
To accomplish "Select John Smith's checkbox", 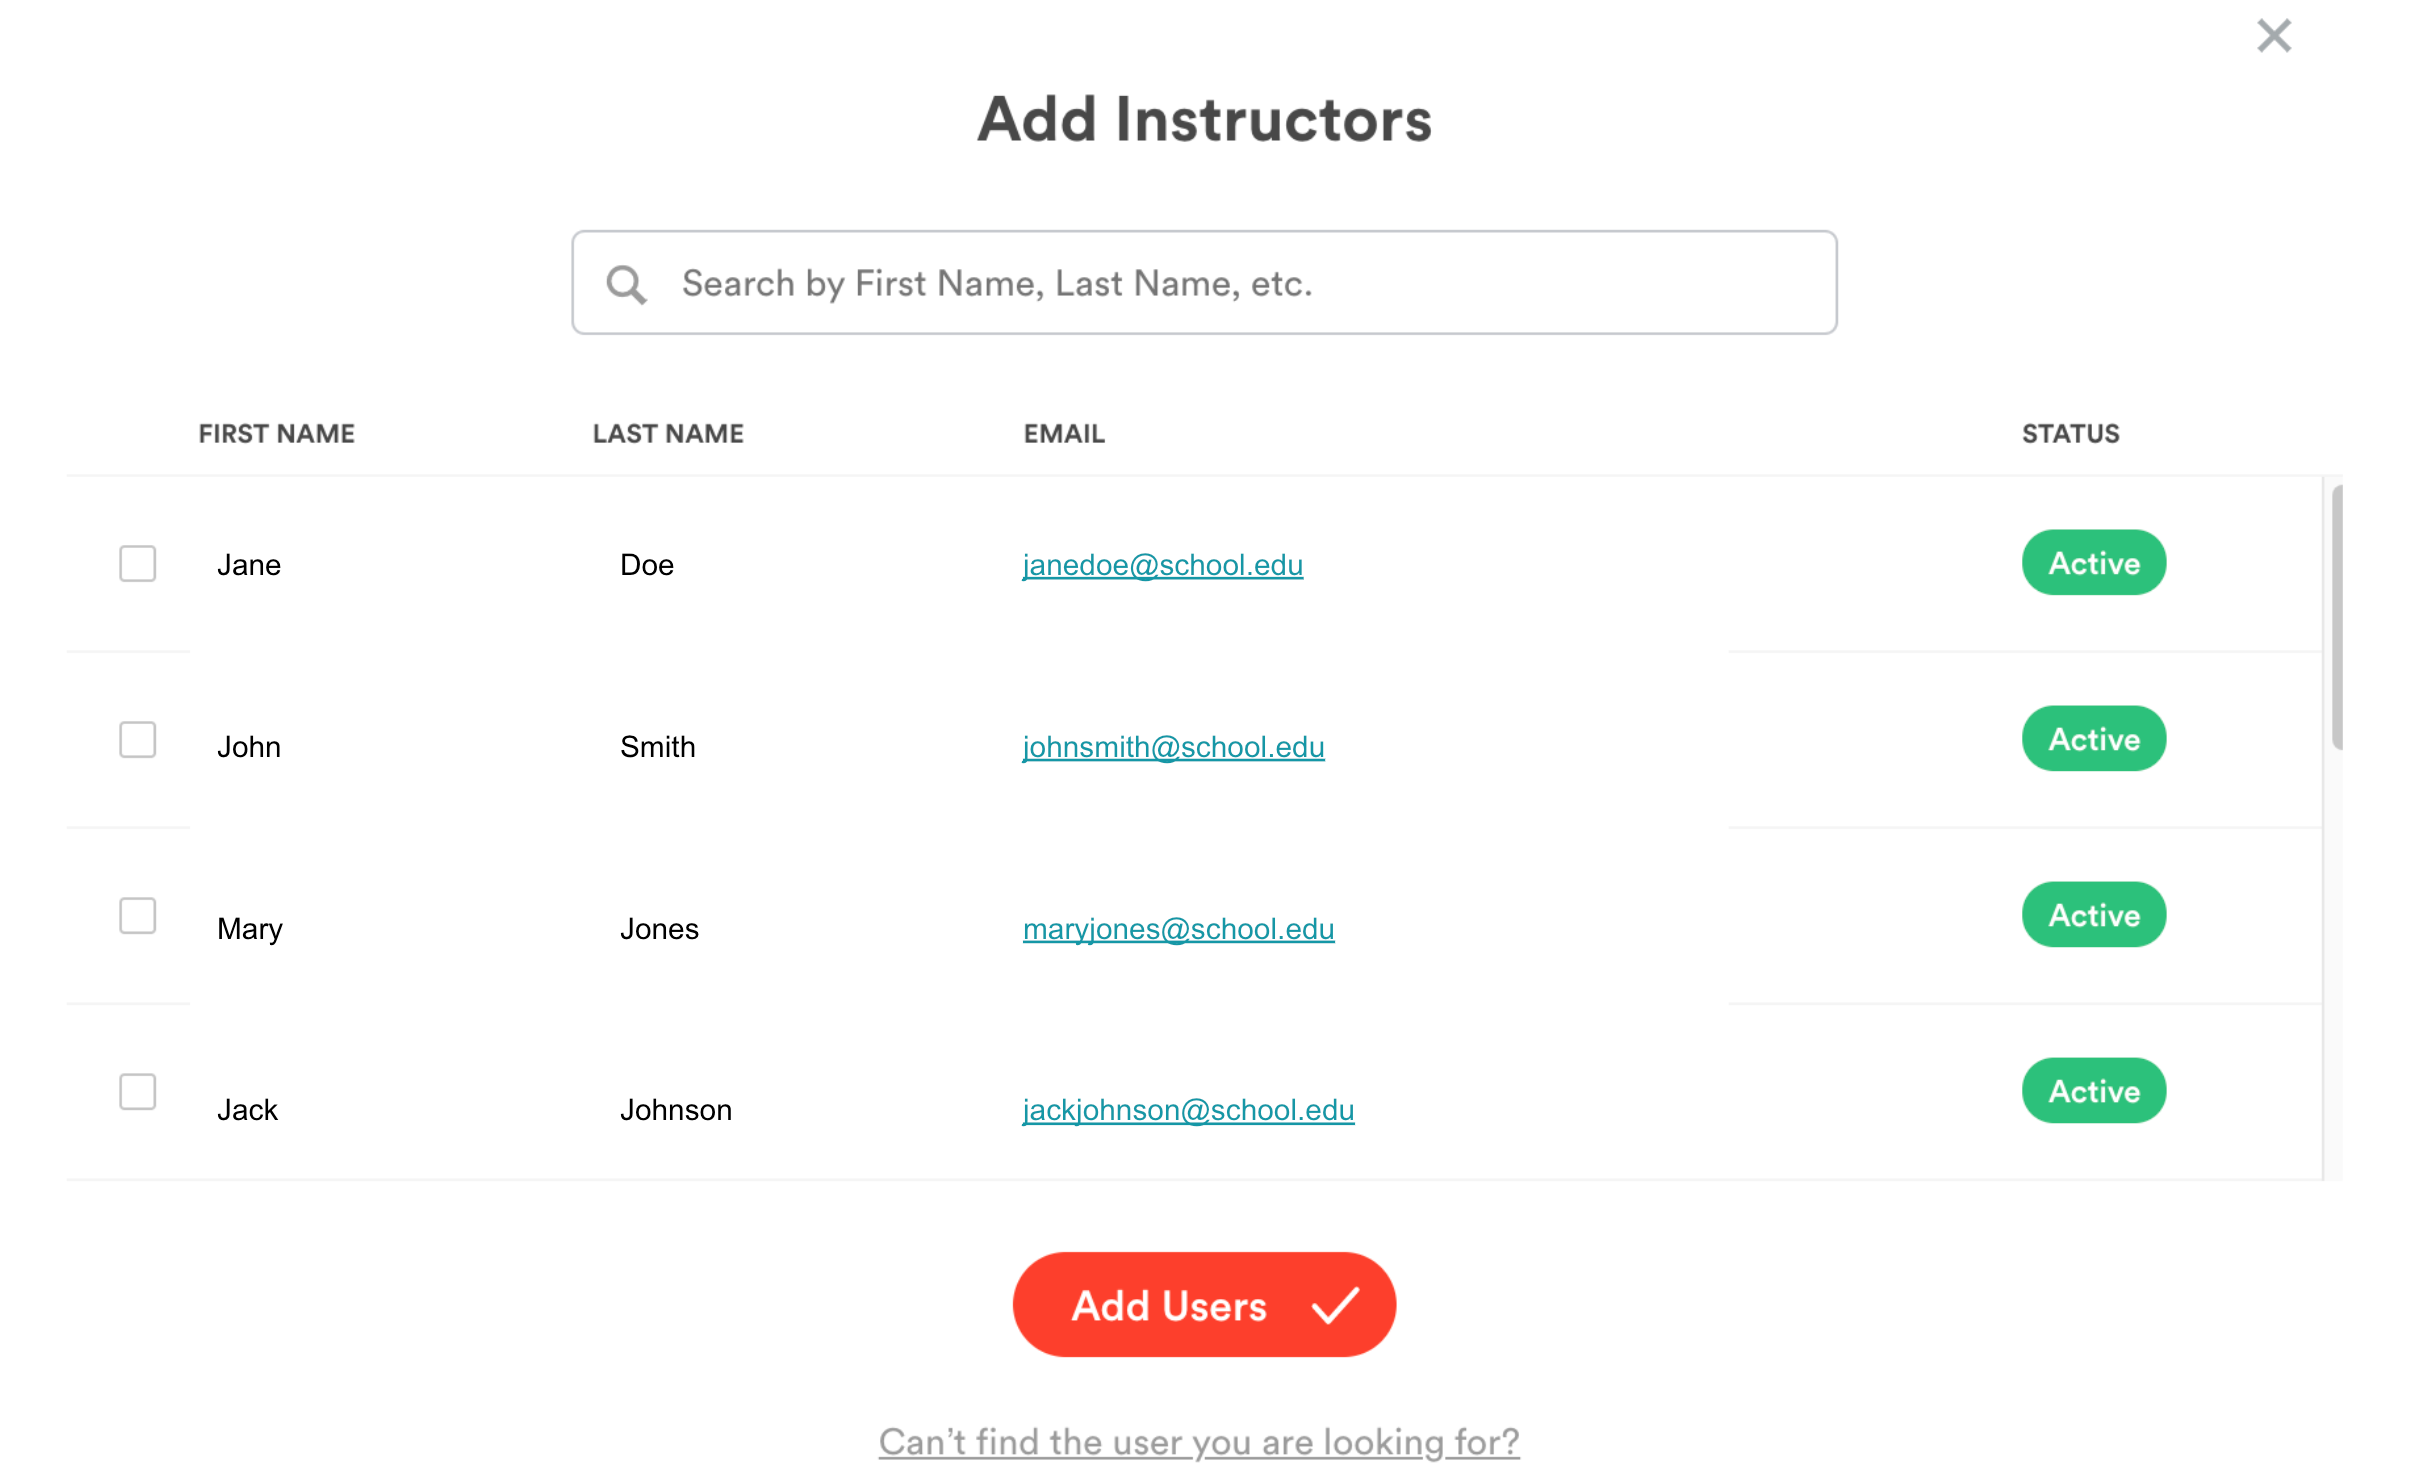I will tap(138, 740).
